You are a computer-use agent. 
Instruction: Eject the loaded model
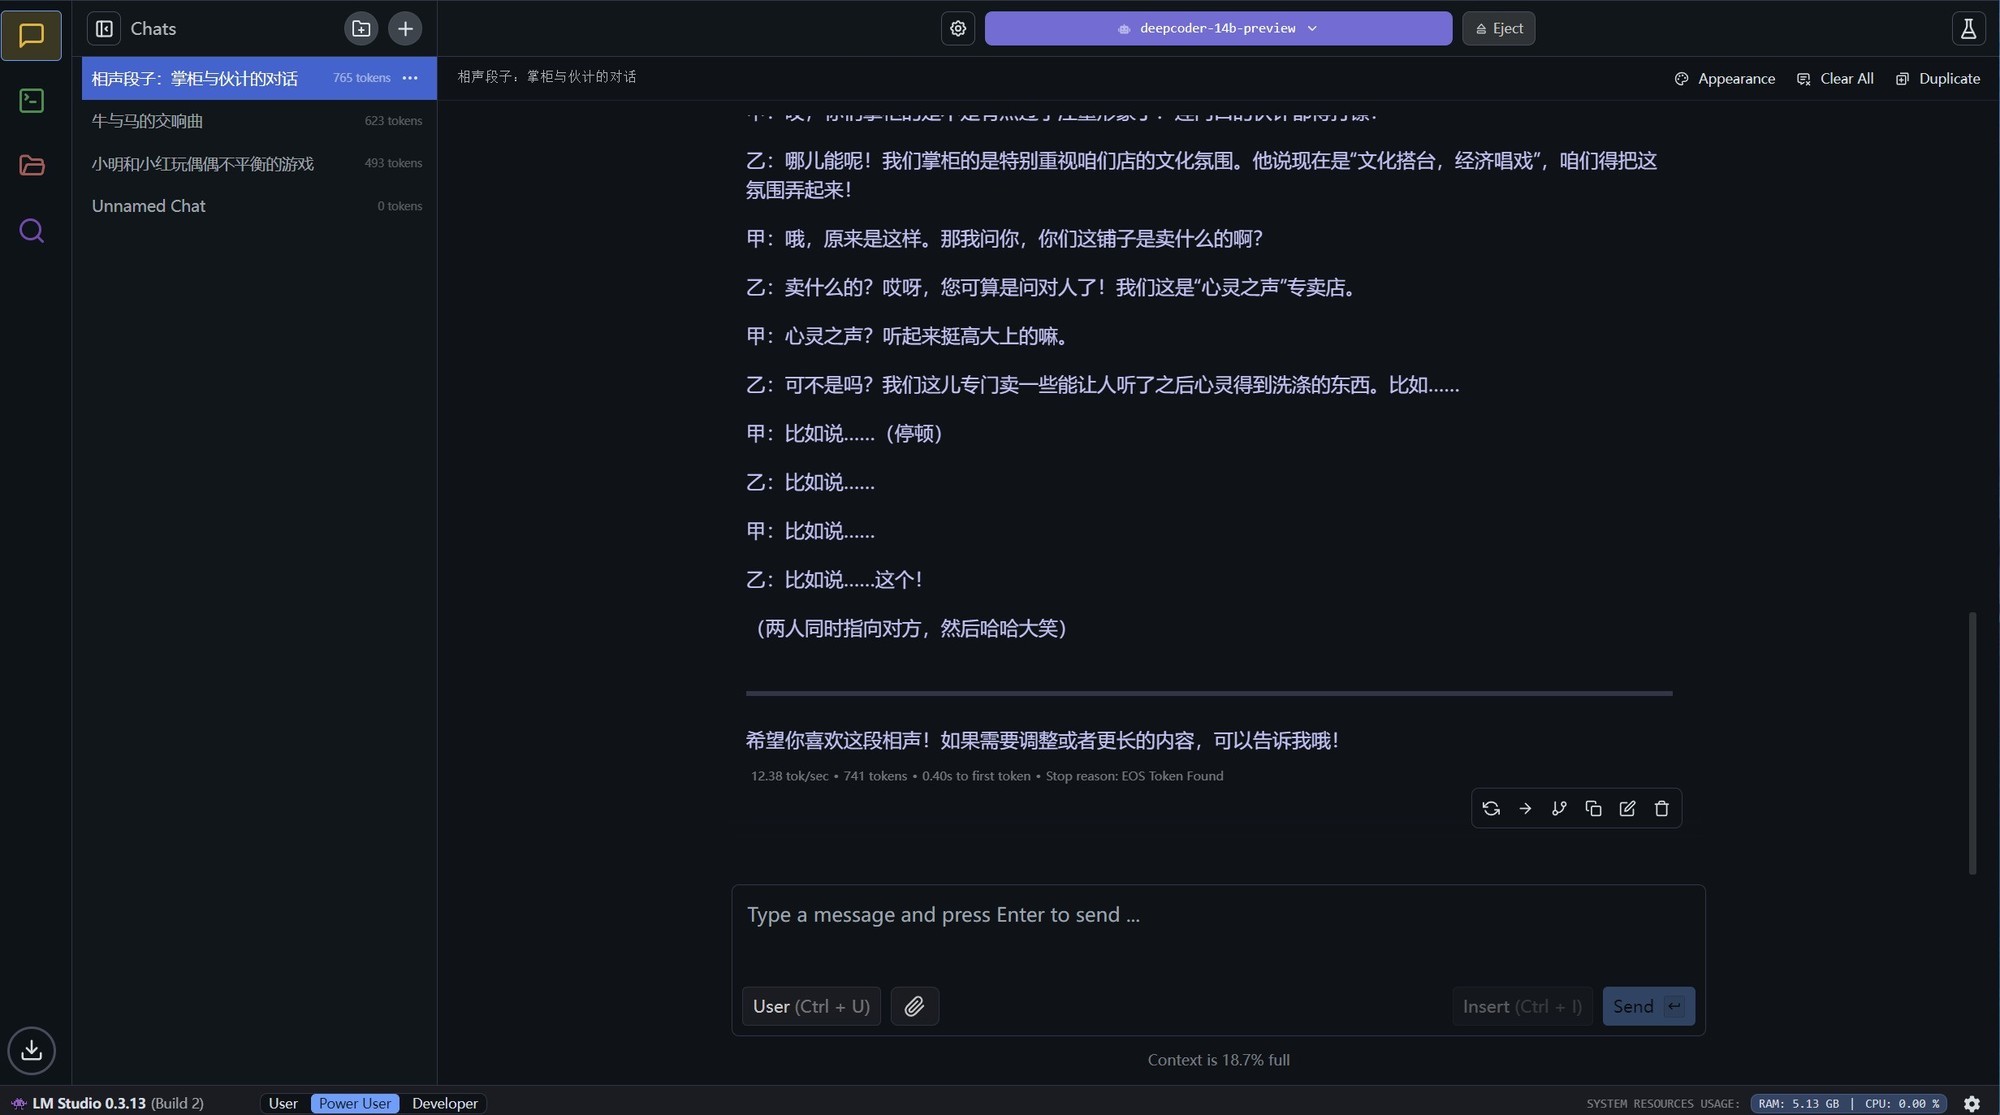pos(1498,29)
